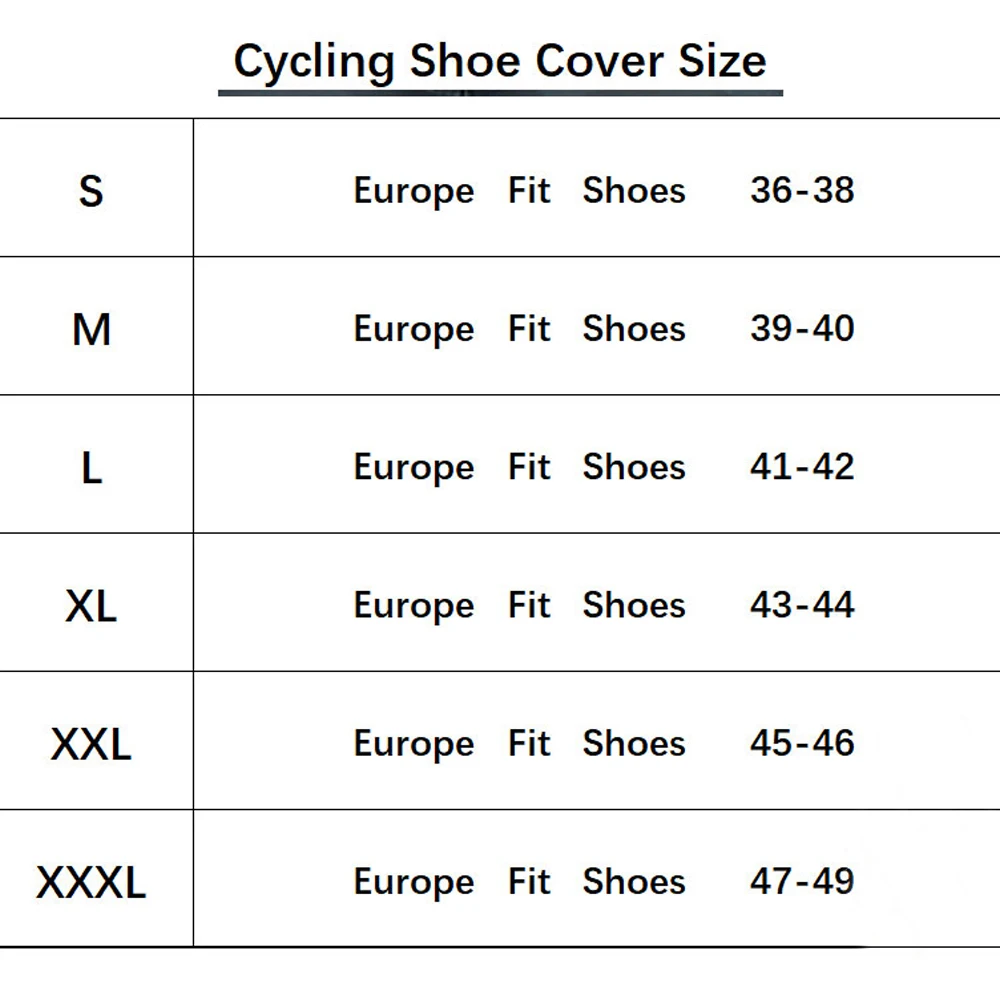Image resolution: width=1000 pixels, height=1000 pixels.
Task: Click the 39-40 shoe size range
Action: tap(802, 329)
